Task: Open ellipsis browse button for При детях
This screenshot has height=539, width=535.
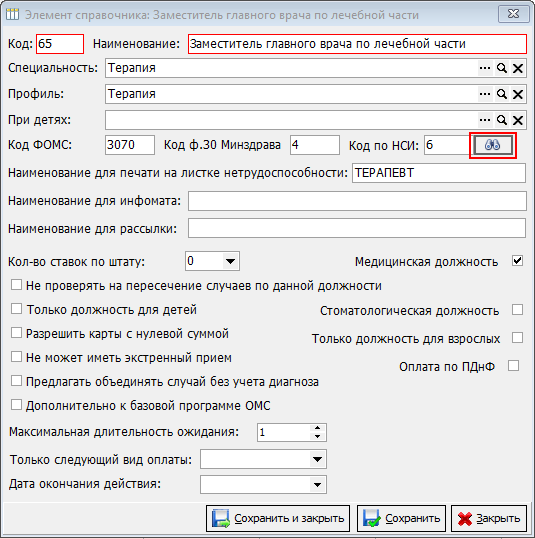Action: (485, 120)
